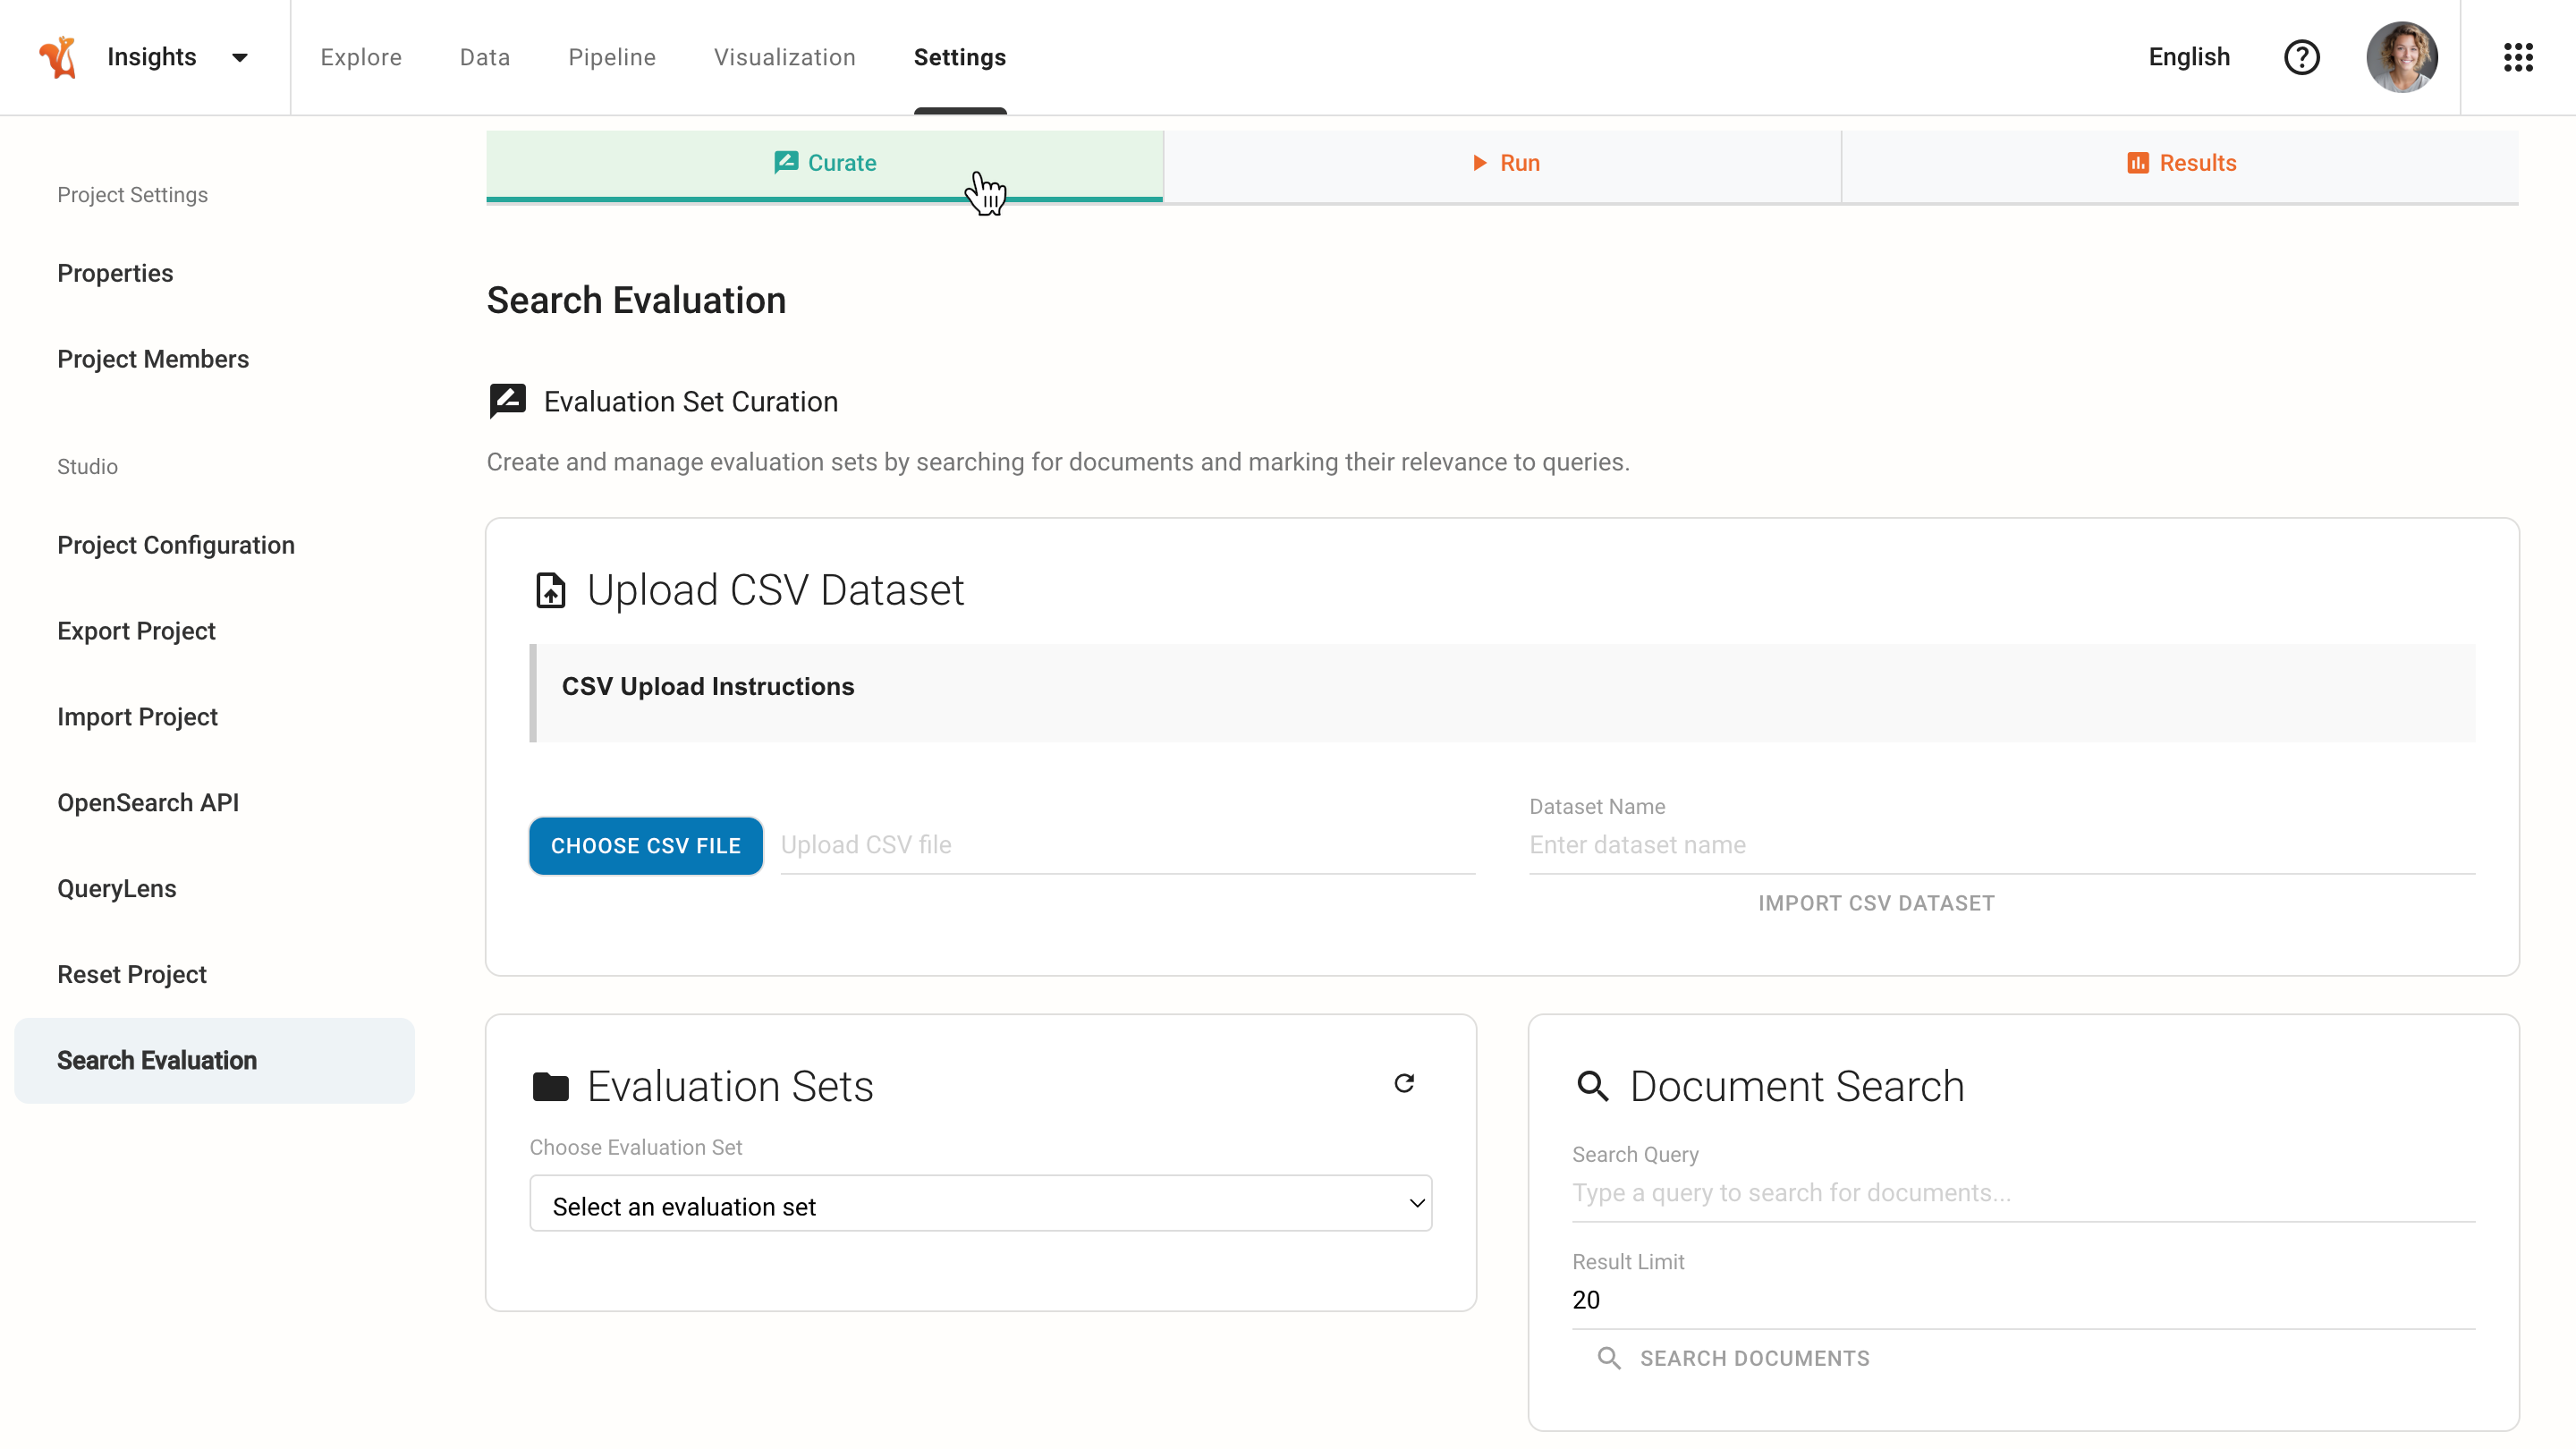Click the Document Search magnifier icon

1592,1087
